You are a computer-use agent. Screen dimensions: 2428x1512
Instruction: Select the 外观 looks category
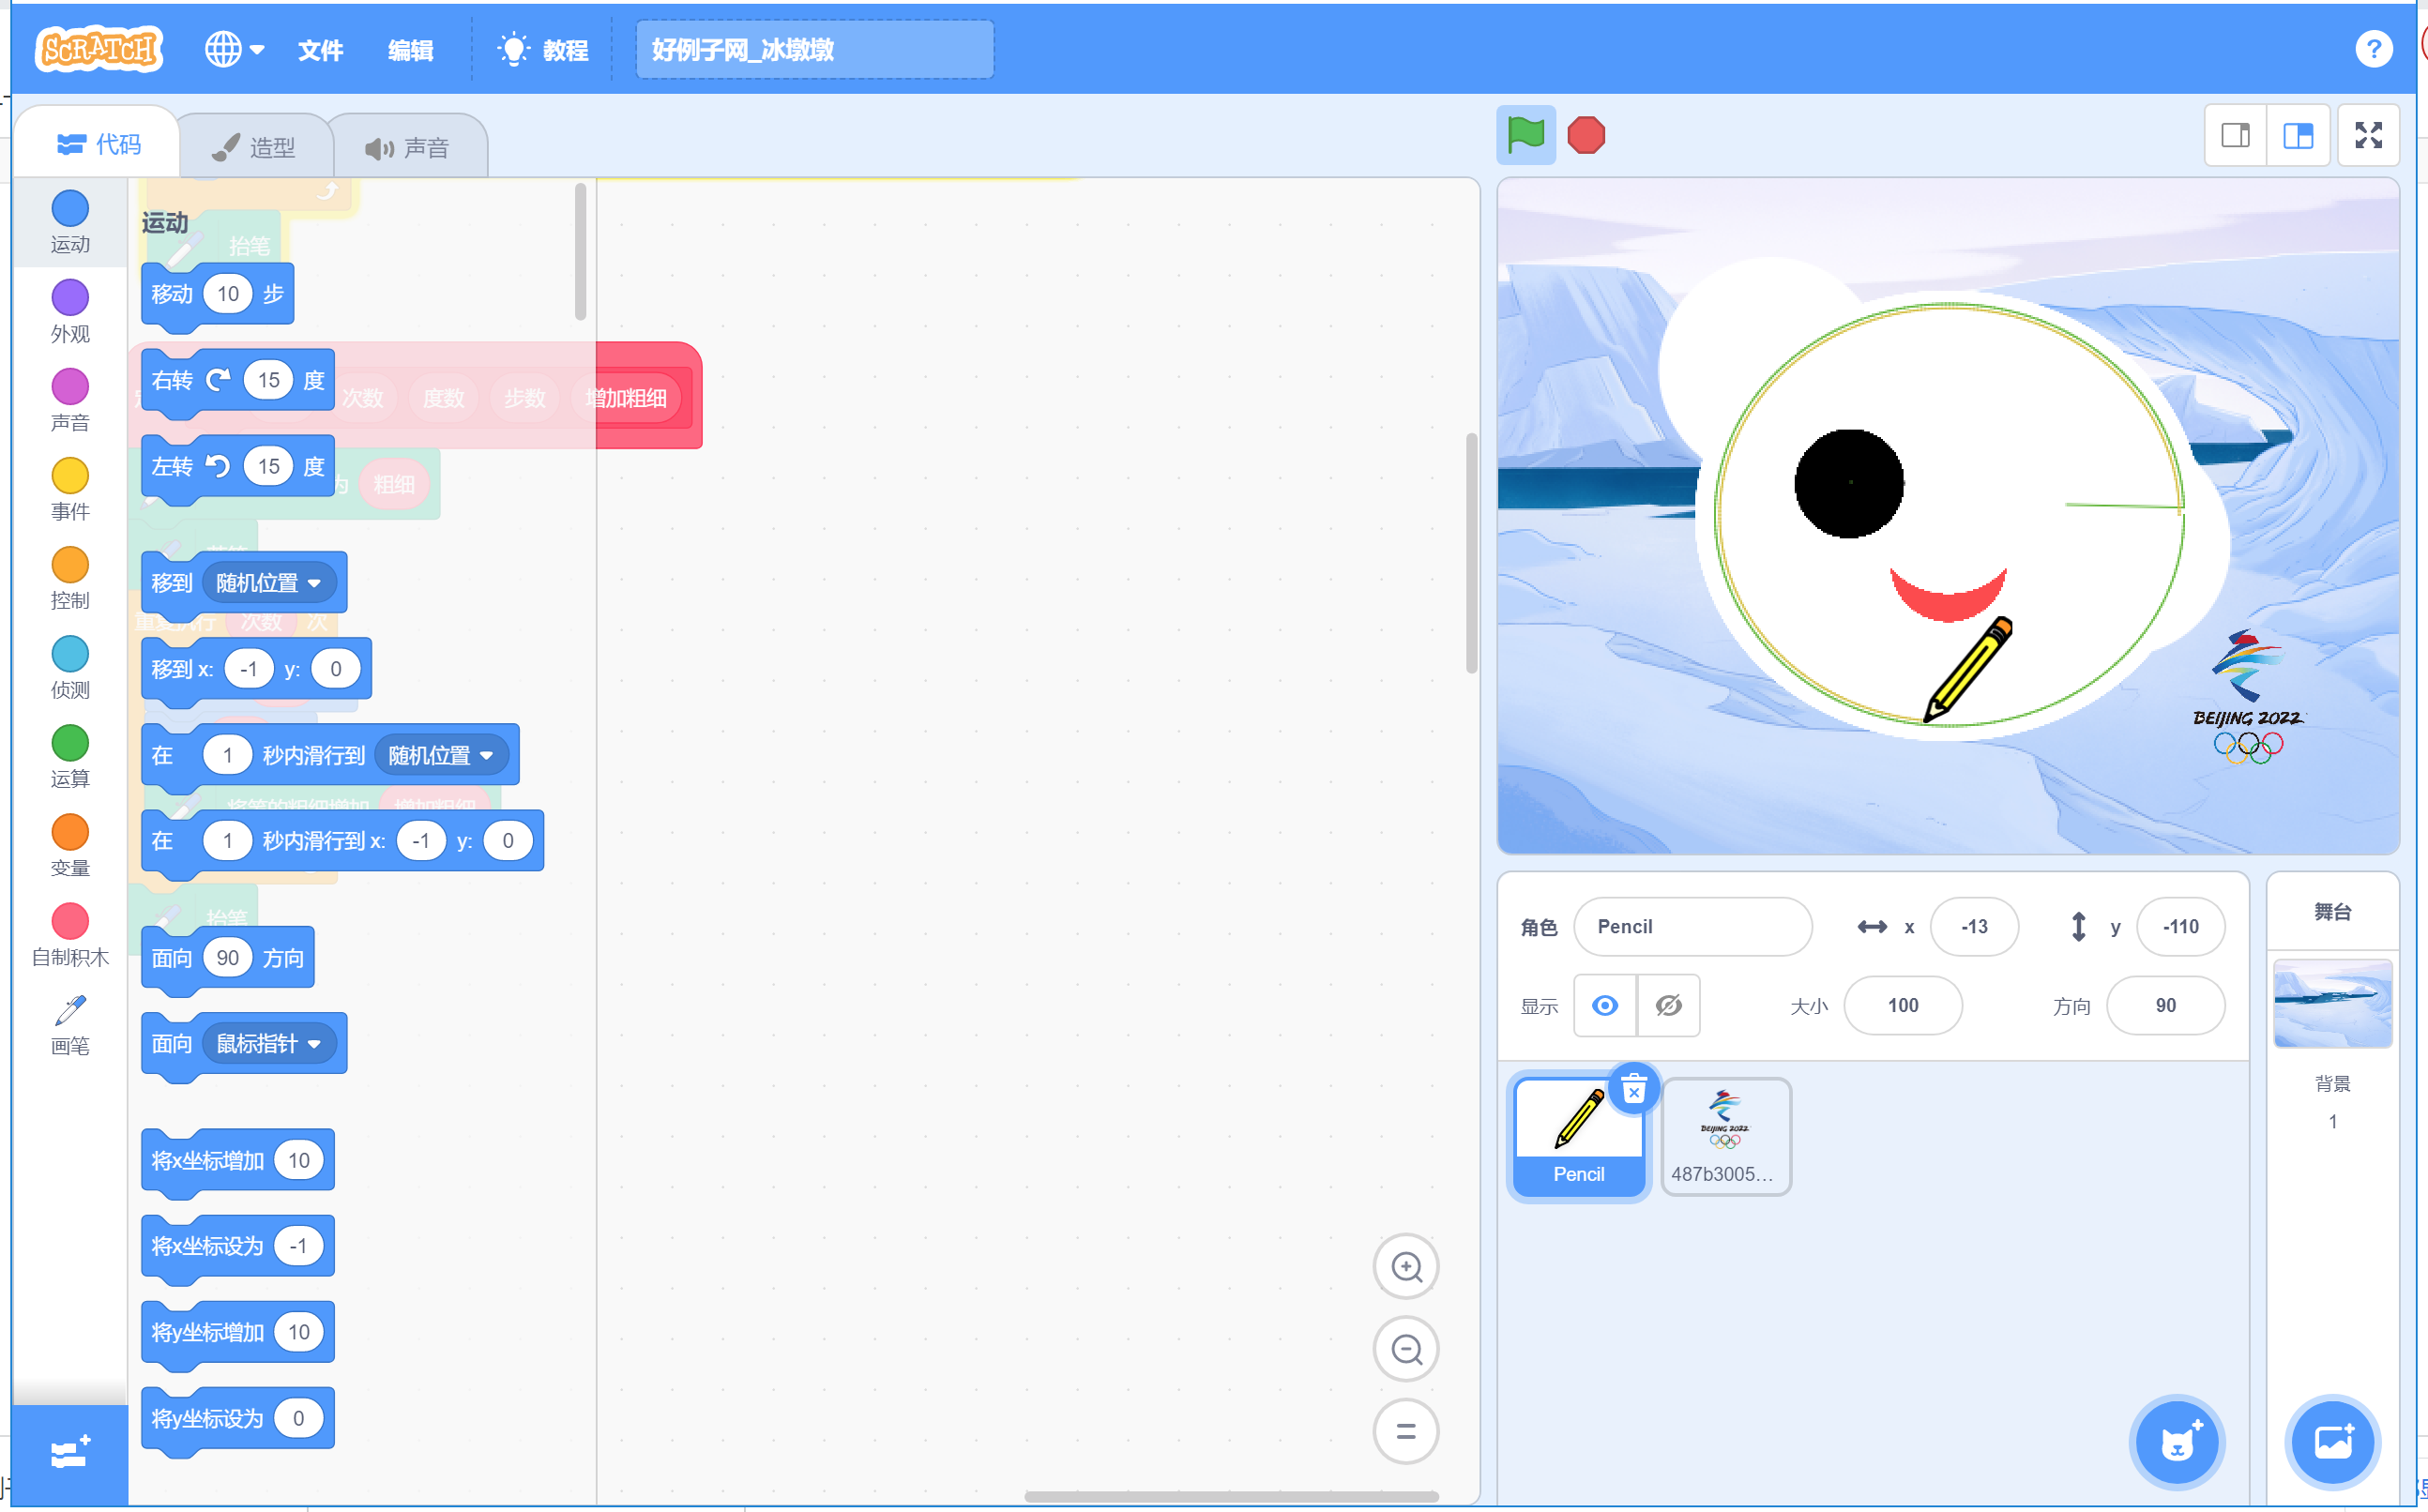click(70, 311)
